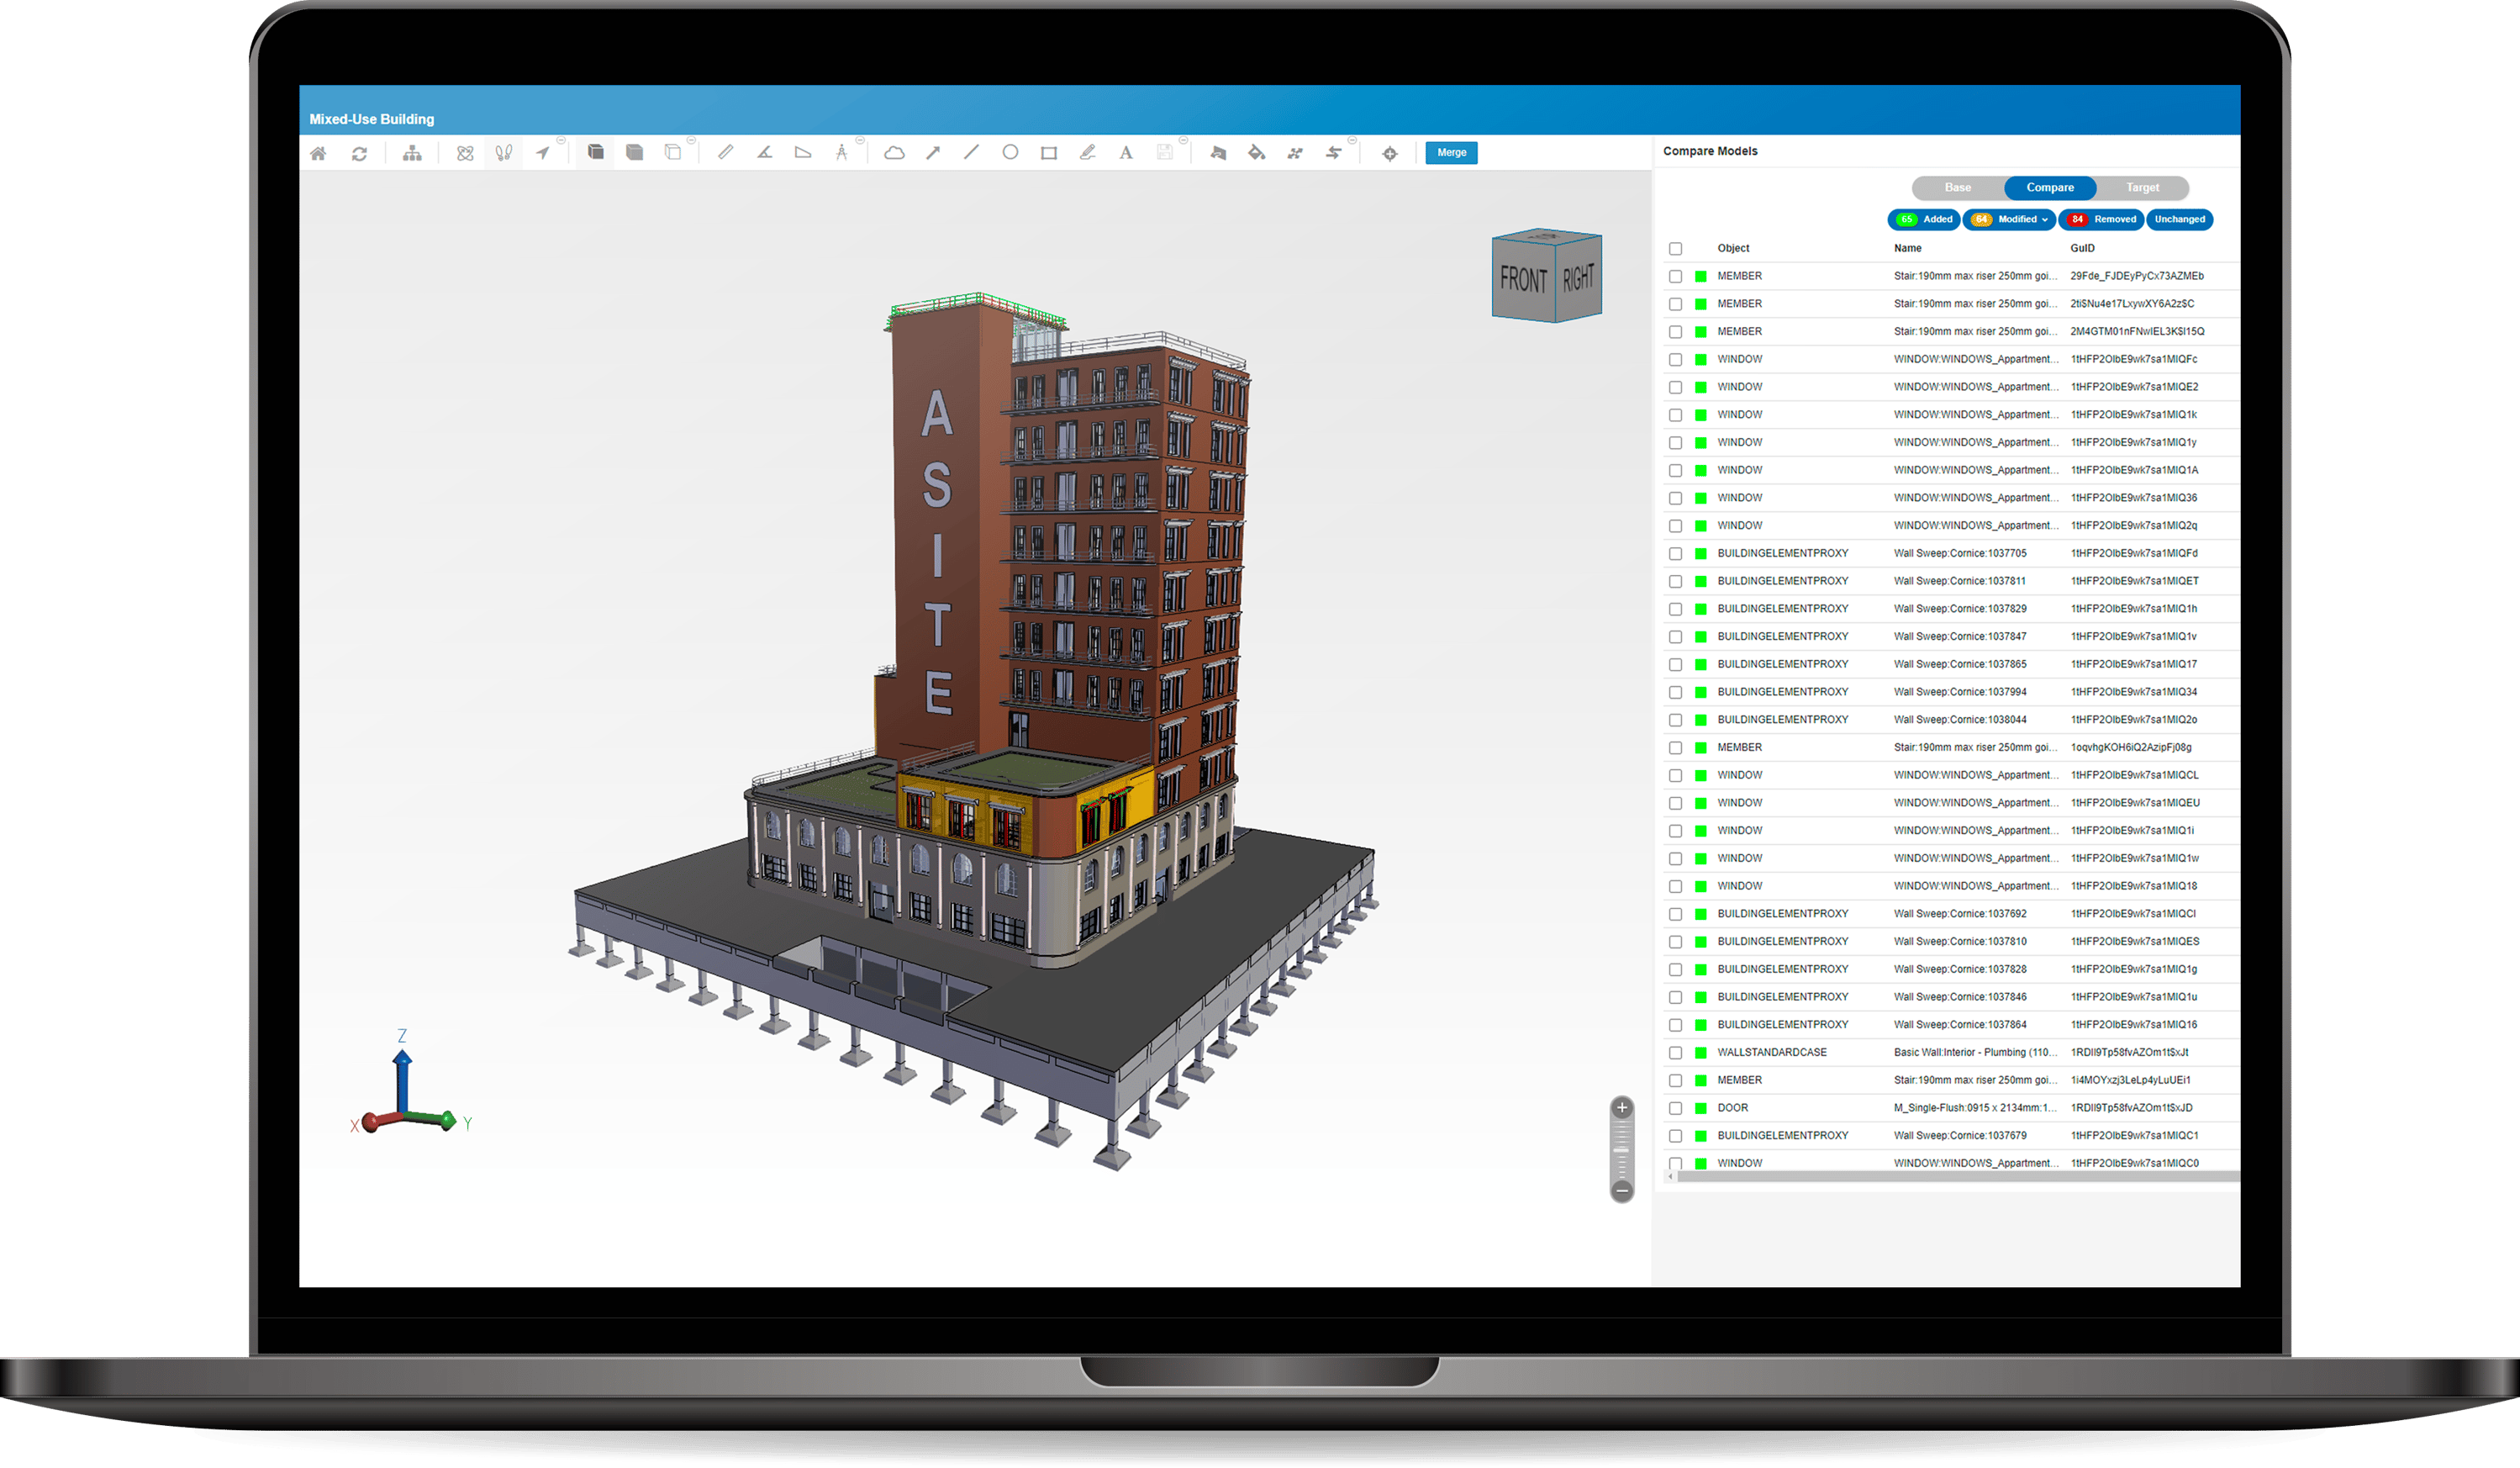The height and width of the screenshot is (1468, 2520).
Task: Expand the Modified filter dropdown
Action: point(2045,220)
